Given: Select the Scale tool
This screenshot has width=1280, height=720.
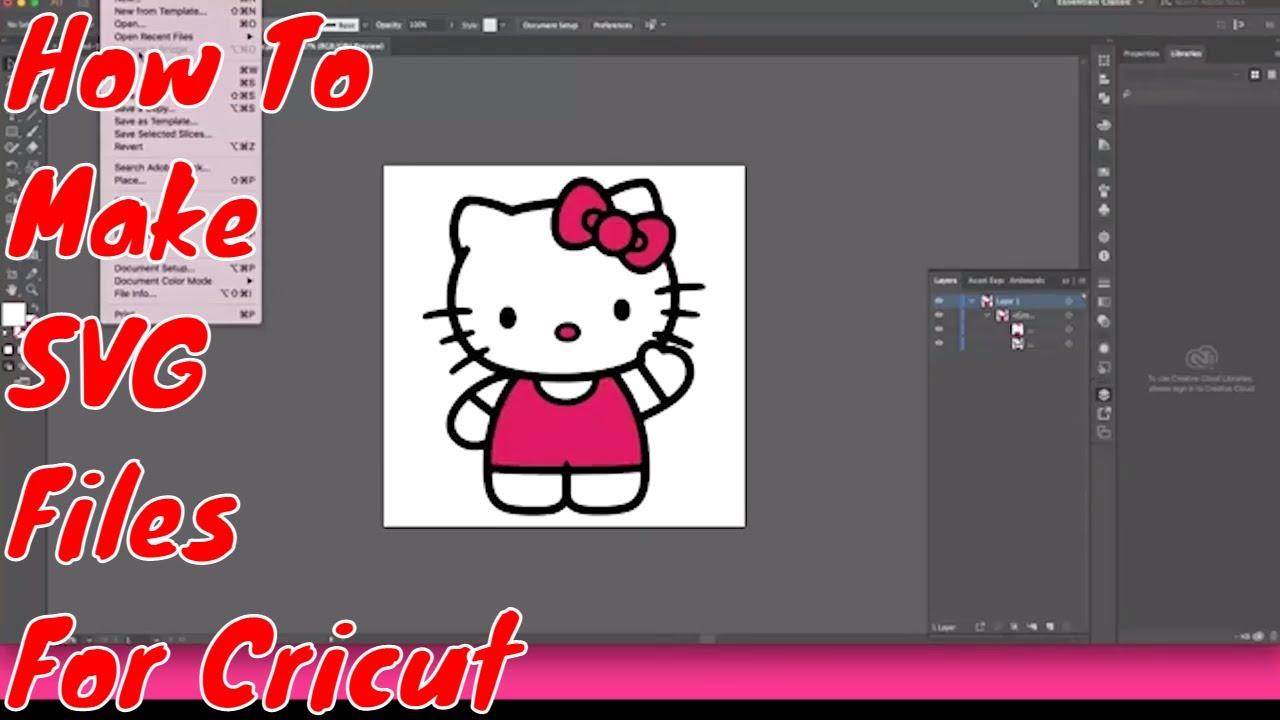Looking at the screenshot, I should [x=32, y=167].
